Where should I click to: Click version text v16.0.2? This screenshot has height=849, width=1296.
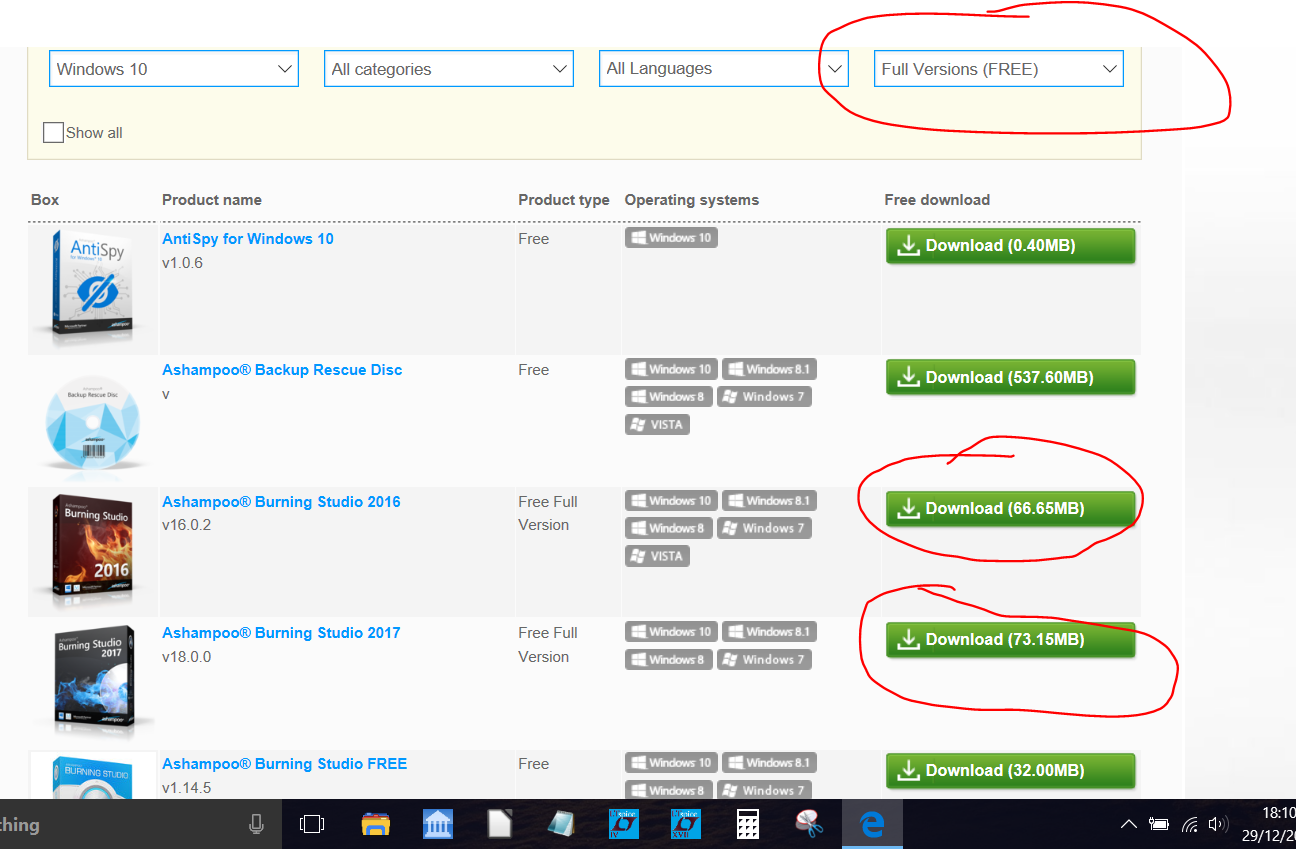pyautogui.click(x=187, y=525)
